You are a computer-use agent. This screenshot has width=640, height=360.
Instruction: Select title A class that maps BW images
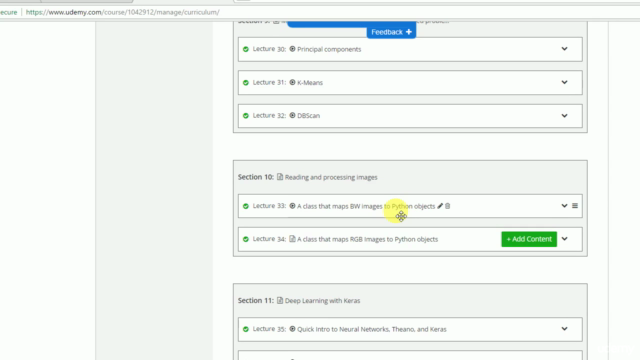tap(366, 206)
